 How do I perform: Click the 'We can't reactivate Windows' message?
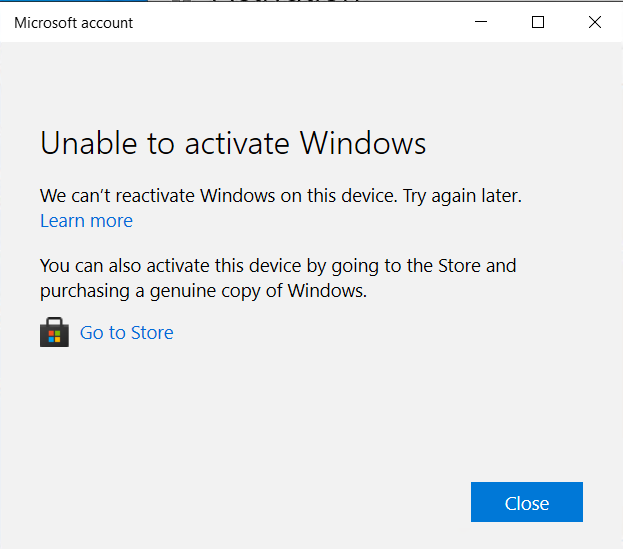click(281, 196)
